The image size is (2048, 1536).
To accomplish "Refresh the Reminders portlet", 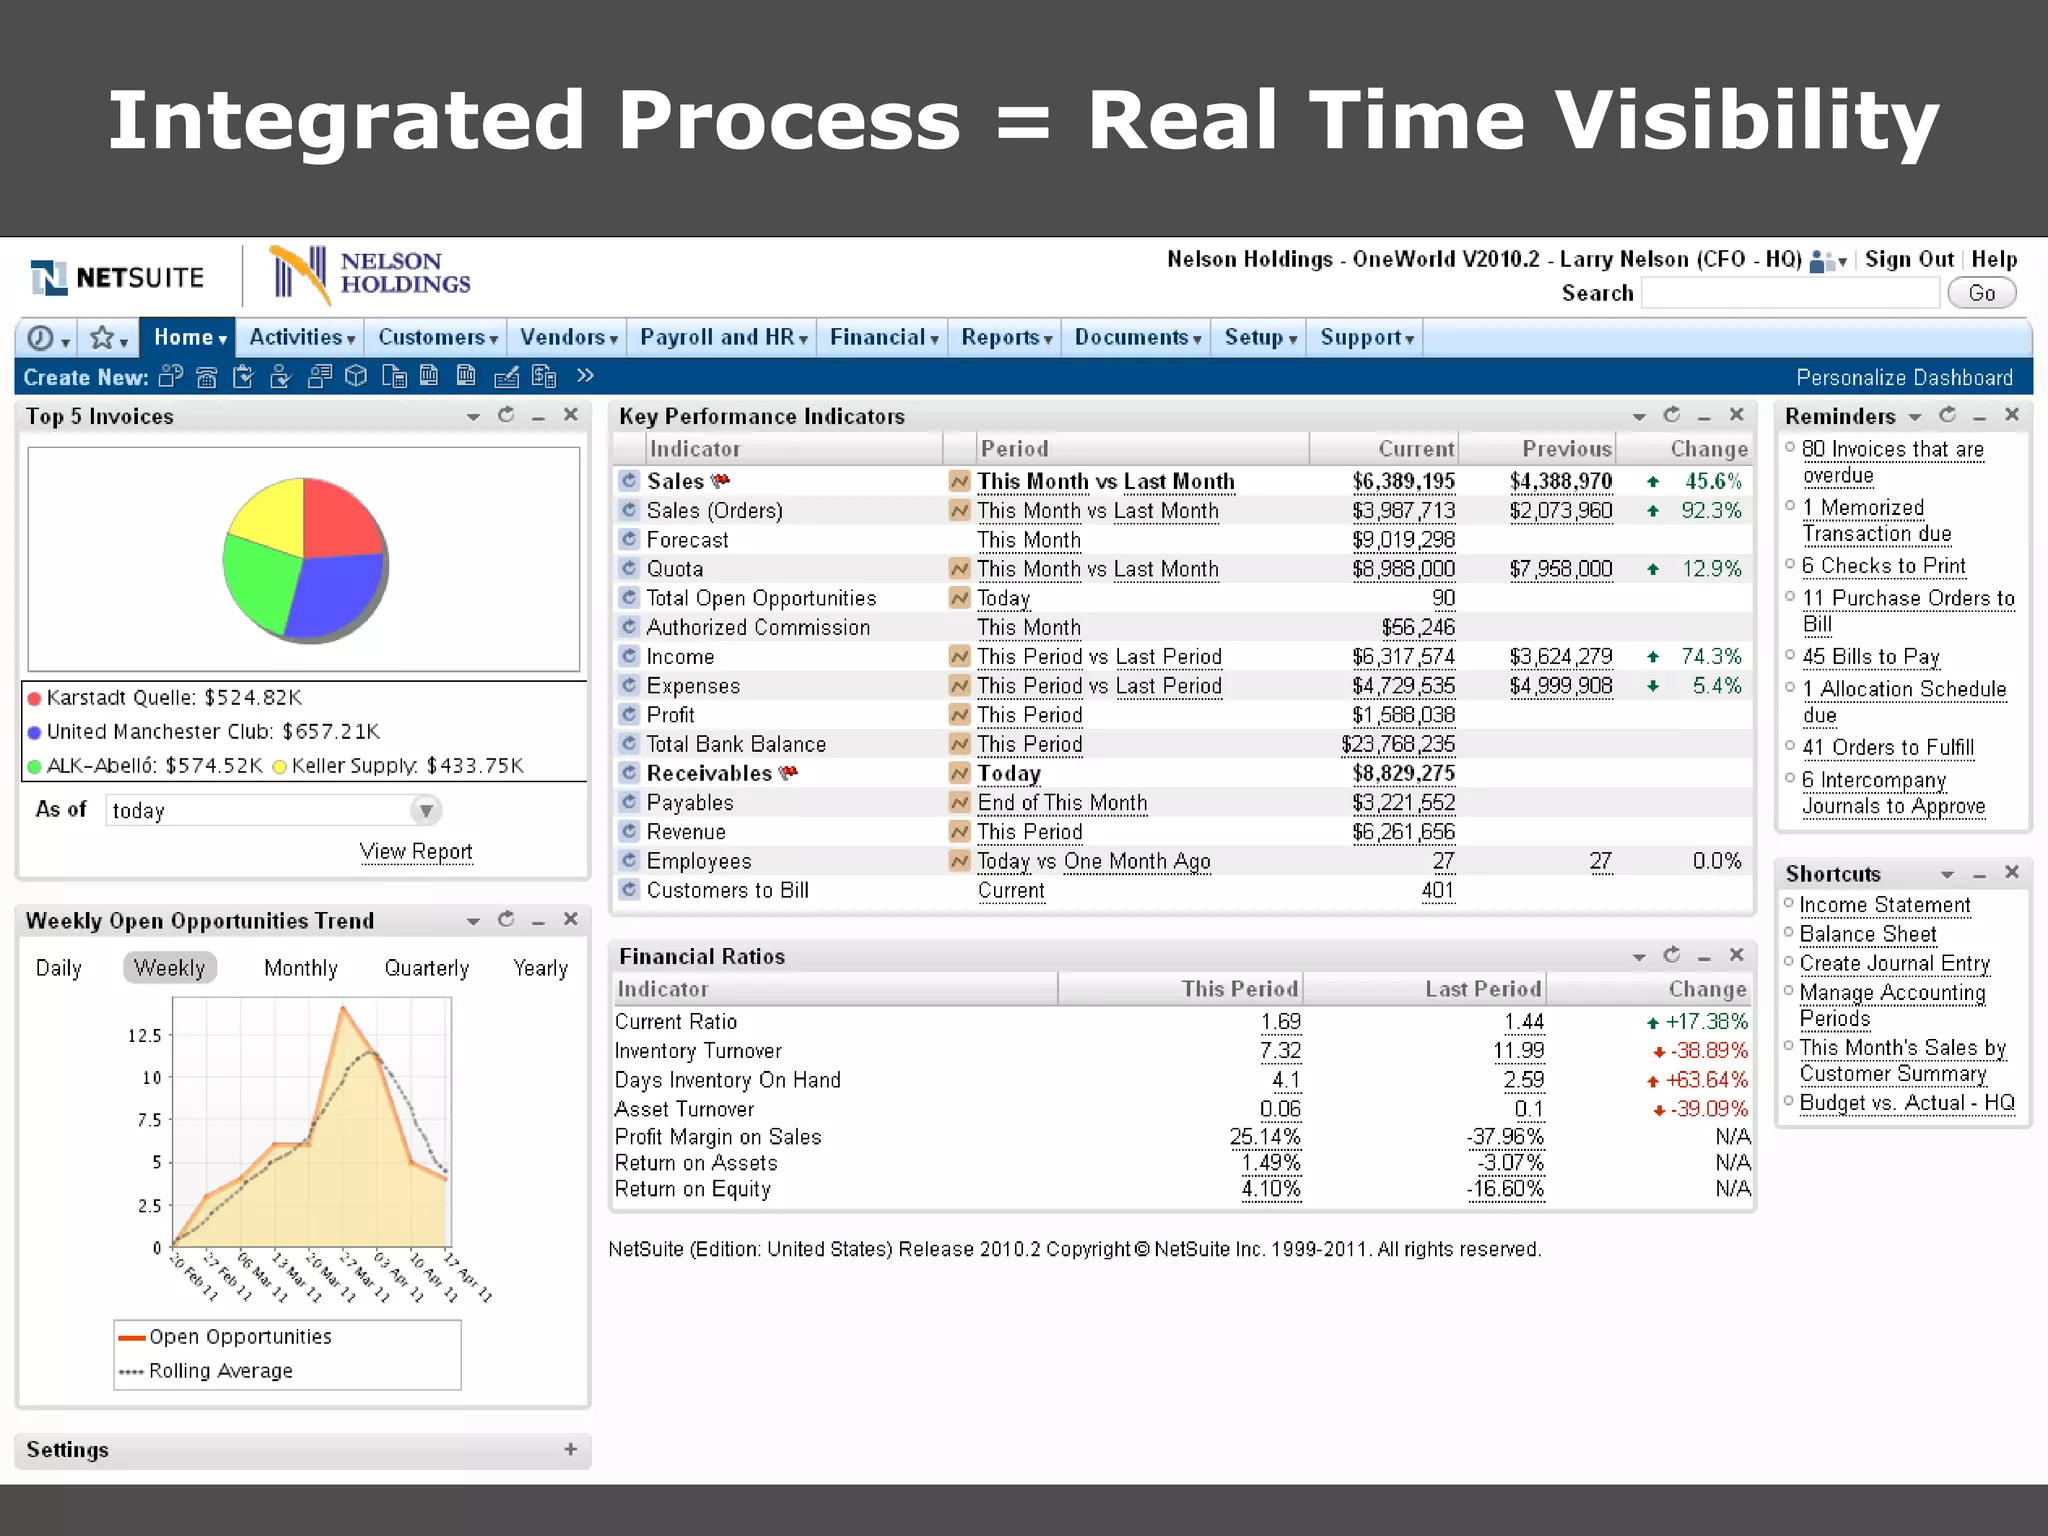I will [x=1948, y=414].
